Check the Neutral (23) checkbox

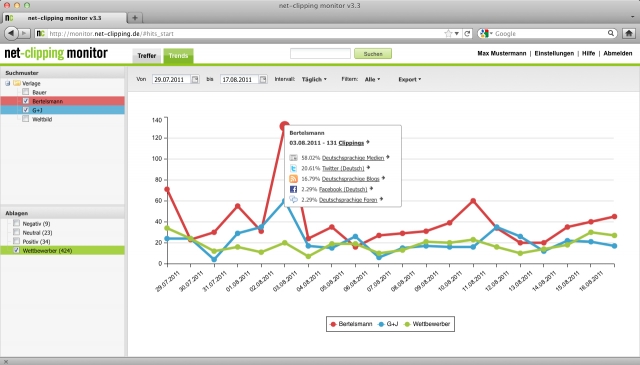click(x=16, y=232)
